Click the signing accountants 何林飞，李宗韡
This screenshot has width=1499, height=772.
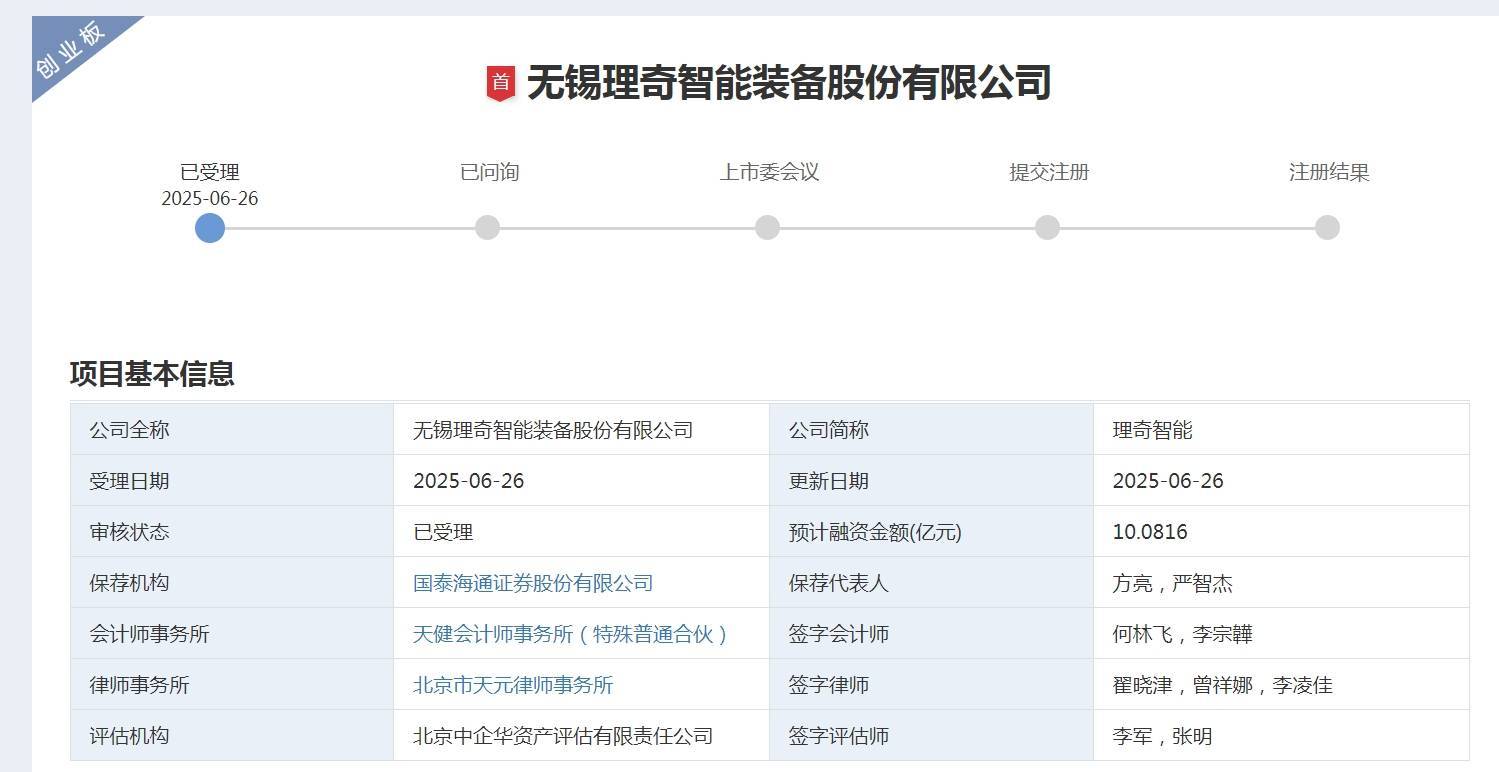(x=1183, y=634)
